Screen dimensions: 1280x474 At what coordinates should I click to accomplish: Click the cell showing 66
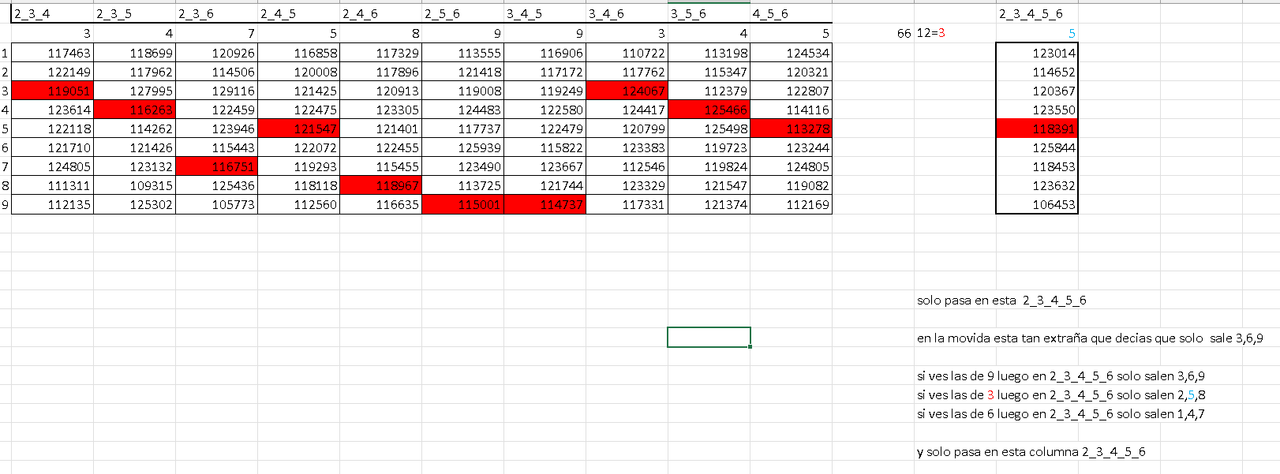pos(873,33)
